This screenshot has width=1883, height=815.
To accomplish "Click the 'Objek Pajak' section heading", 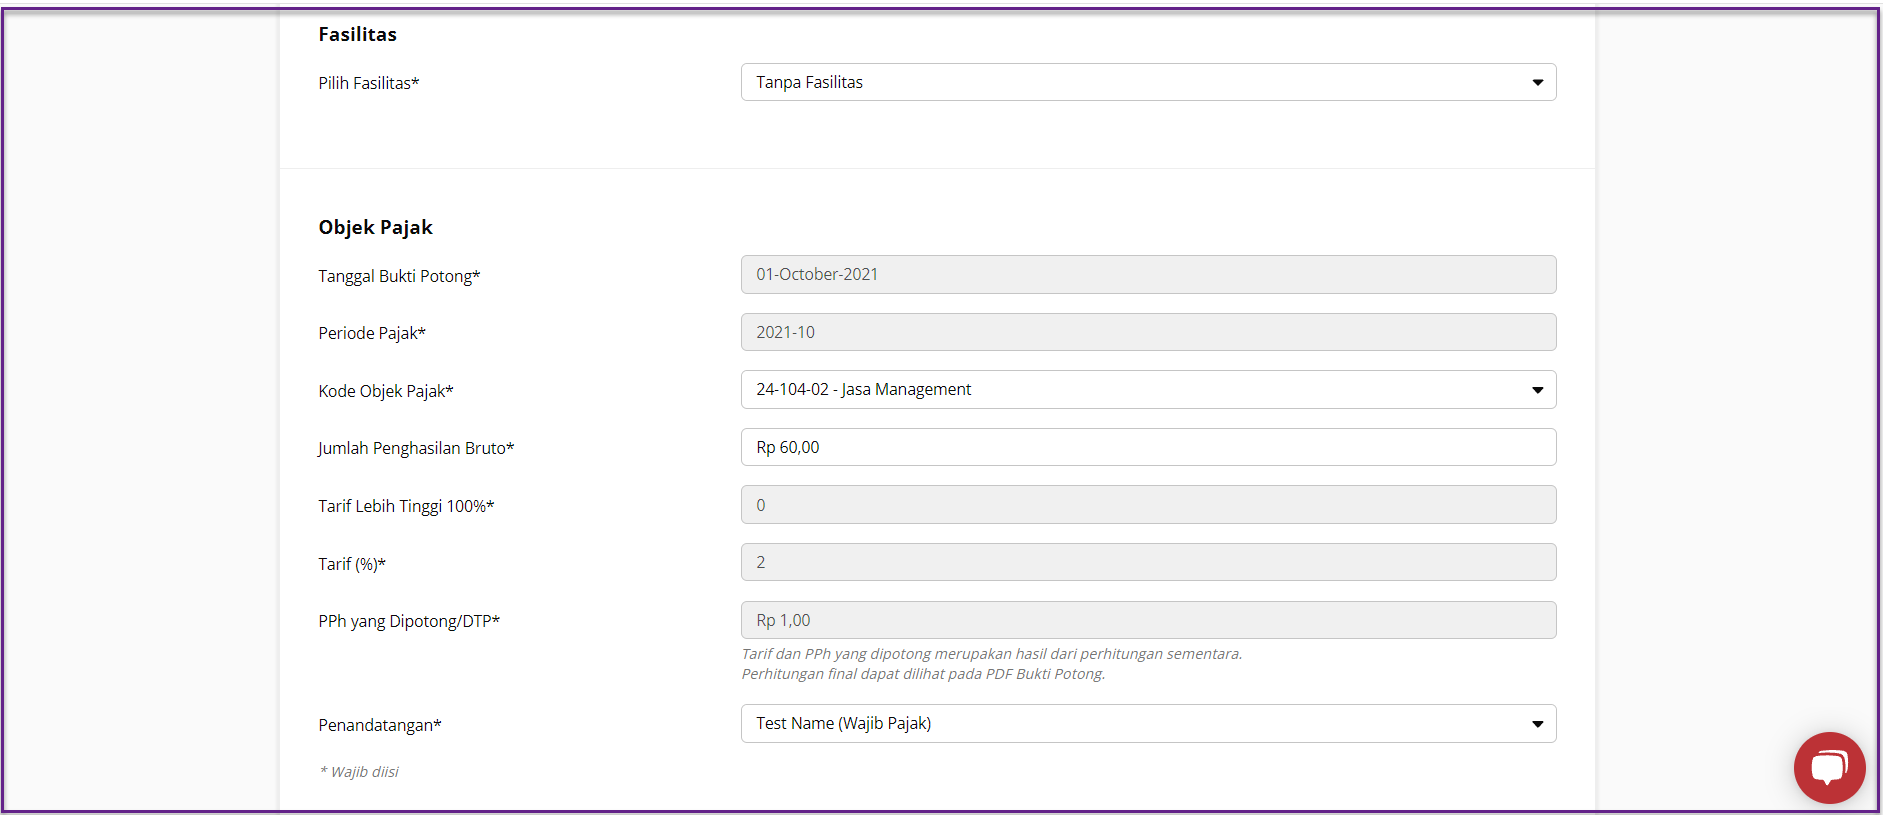I will click(x=375, y=227).
